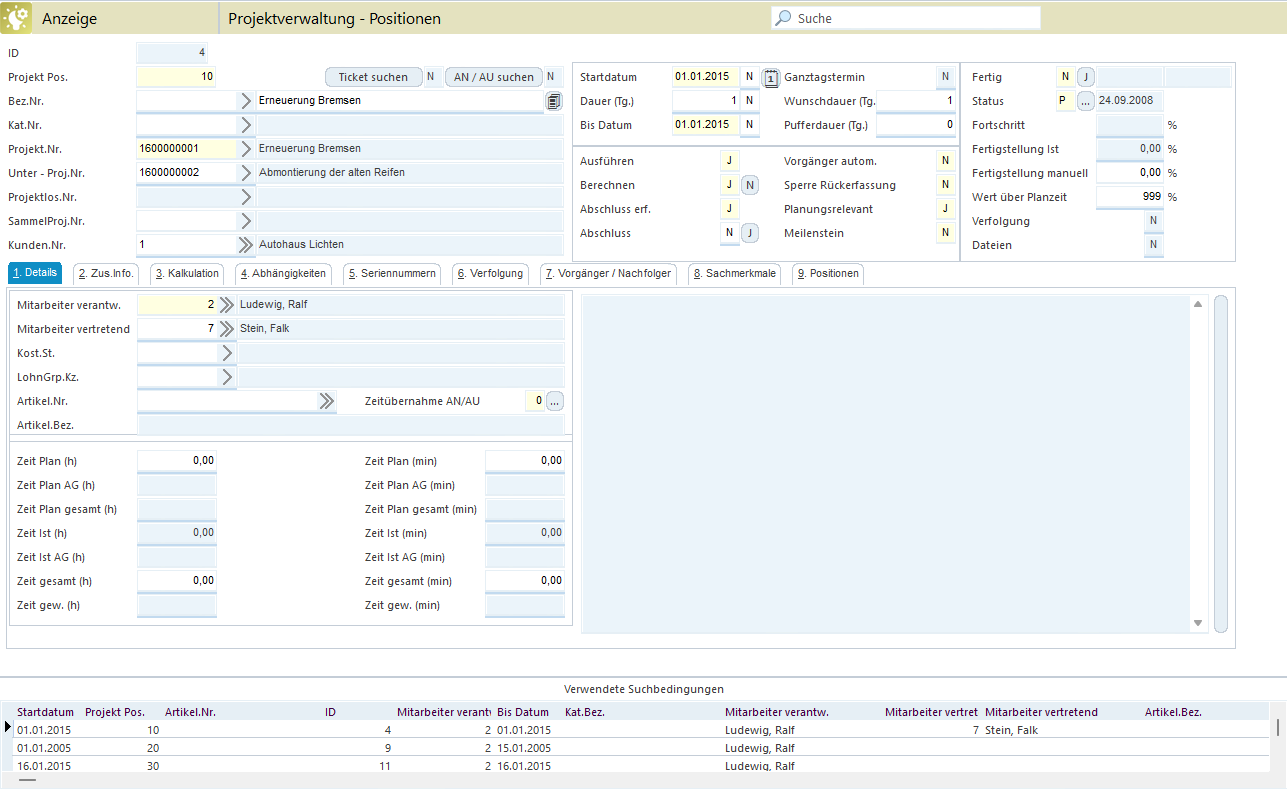Click the lookup arrow next to Kost.St.
The height and width of the screenshot is (789, 1287).
227,353
